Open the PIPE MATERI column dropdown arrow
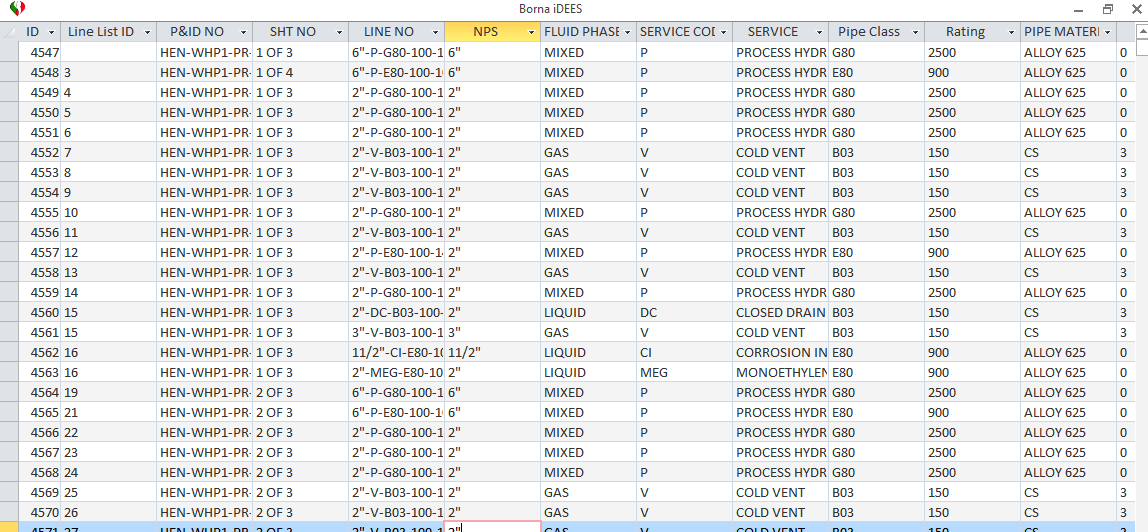 point(1108,32)
